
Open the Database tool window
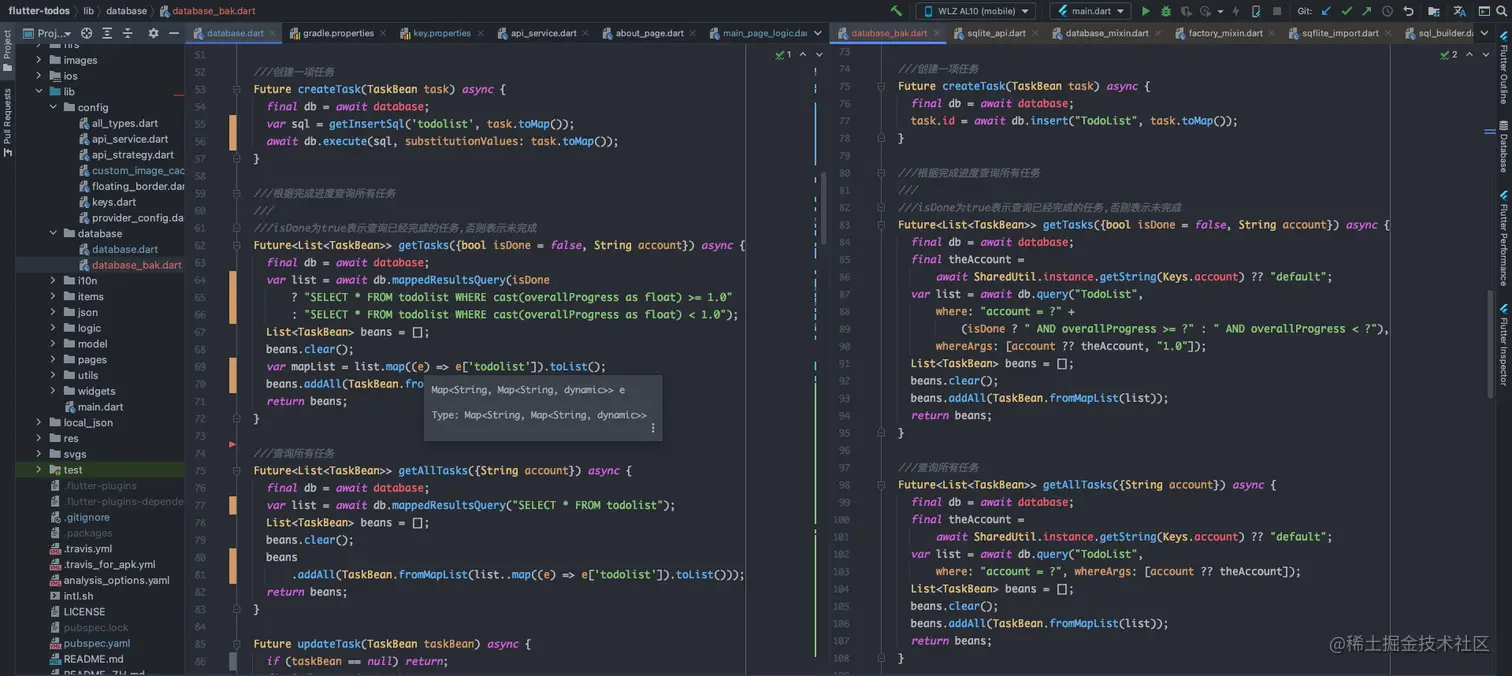tap(1503, 147)
